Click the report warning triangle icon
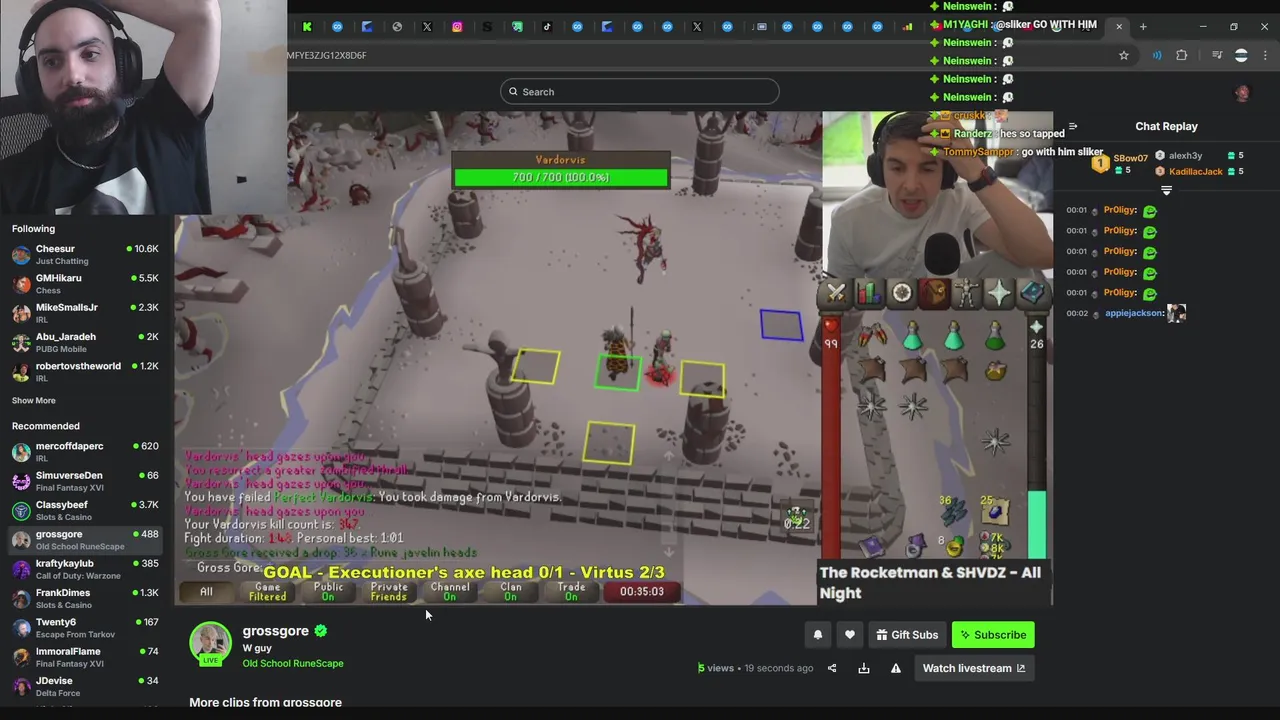The width and height of the screenshot is (1280, 720). pyautogui.click(x=896, y=668)
